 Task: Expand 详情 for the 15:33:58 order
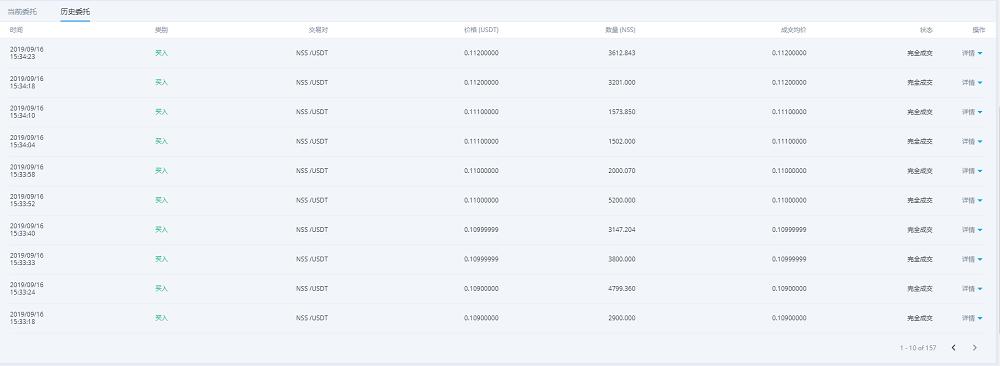pos(972,170)
